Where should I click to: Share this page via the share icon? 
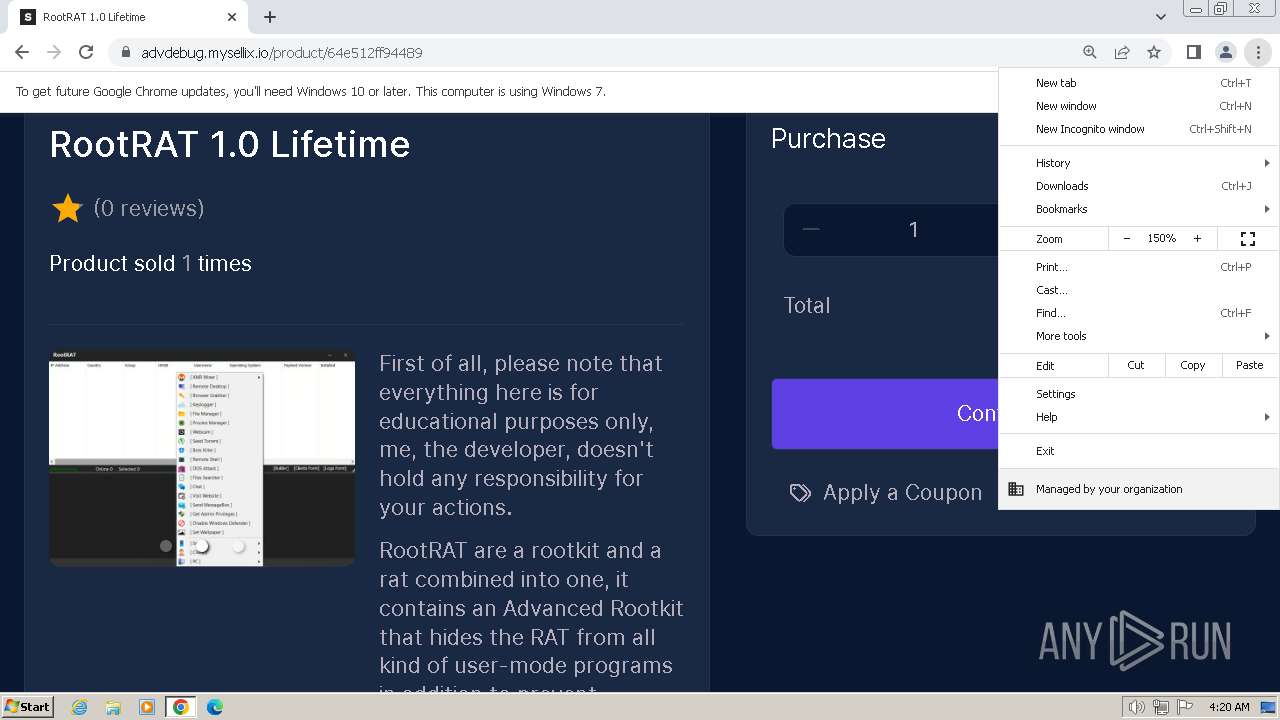(x=1122, y=52)
